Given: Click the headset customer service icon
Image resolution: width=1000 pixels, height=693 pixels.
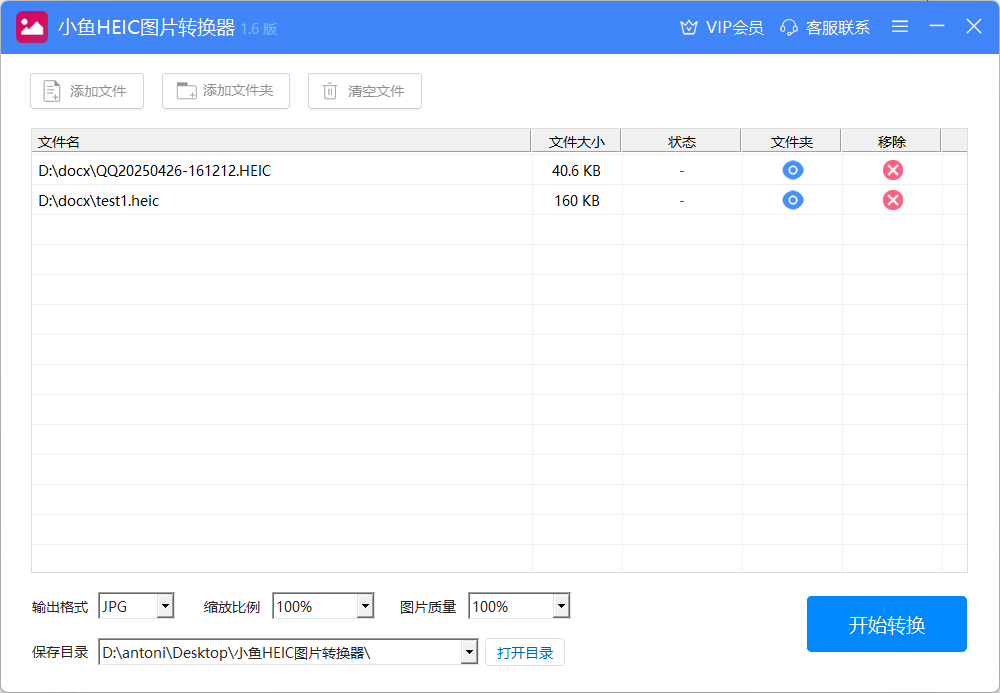Looking at the screenshot, I should 790,27.
